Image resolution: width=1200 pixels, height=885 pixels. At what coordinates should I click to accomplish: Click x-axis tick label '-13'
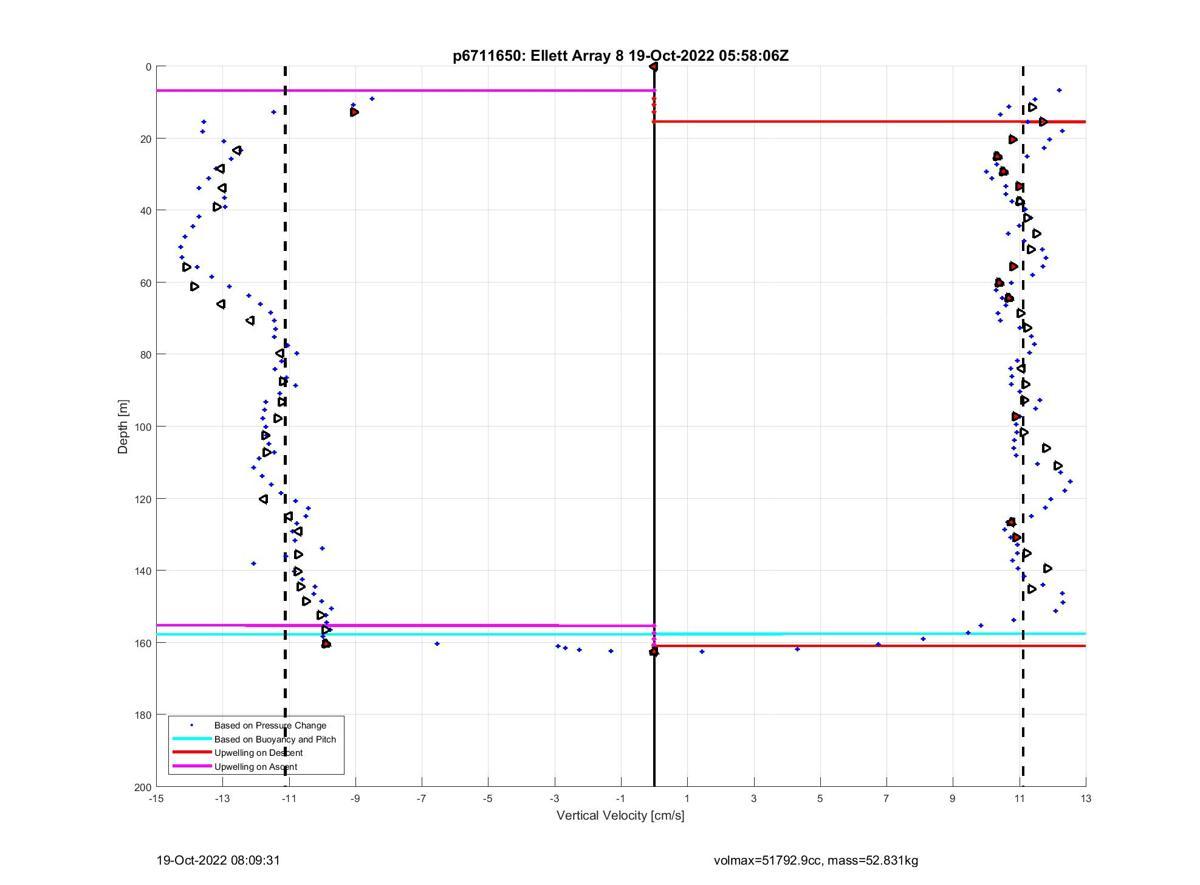pyautogui.click(x=222, y=799)
